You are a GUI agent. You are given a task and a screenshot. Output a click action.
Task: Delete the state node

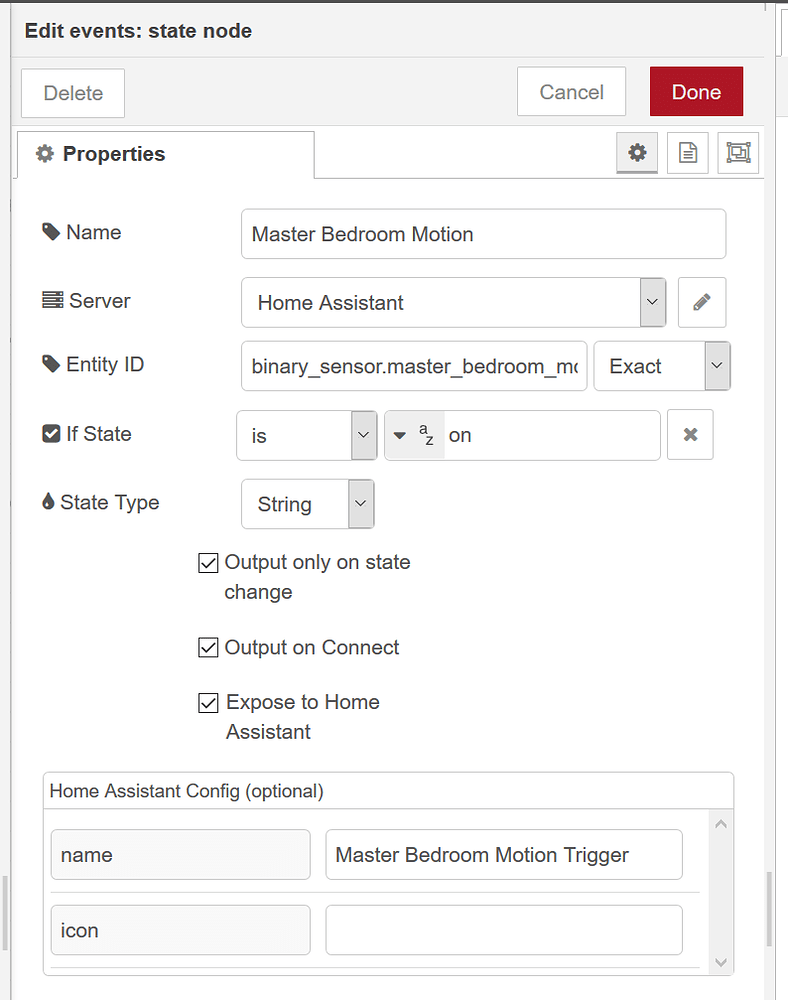click(72, 91)
